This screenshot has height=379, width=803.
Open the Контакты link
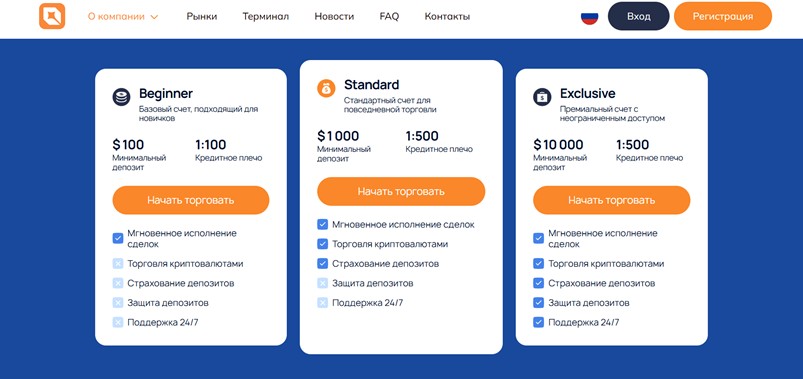[447, 16]
